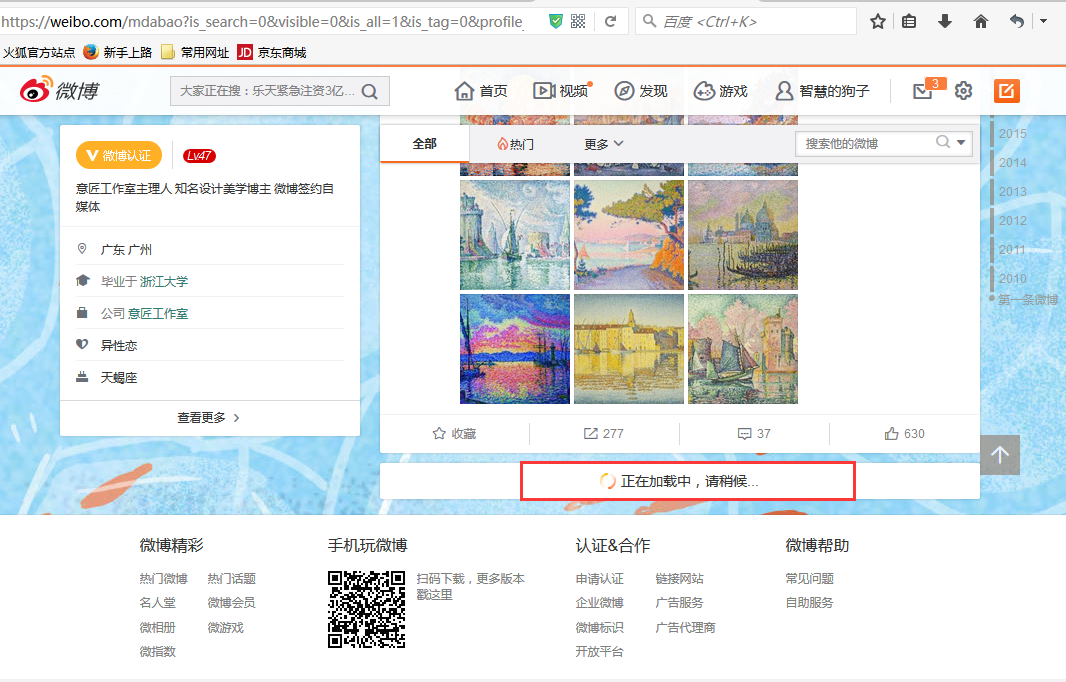This screenshot has height=682, width=1066.
Task: Jump to 2010 on the timeline
Action: pos(1012,279)
